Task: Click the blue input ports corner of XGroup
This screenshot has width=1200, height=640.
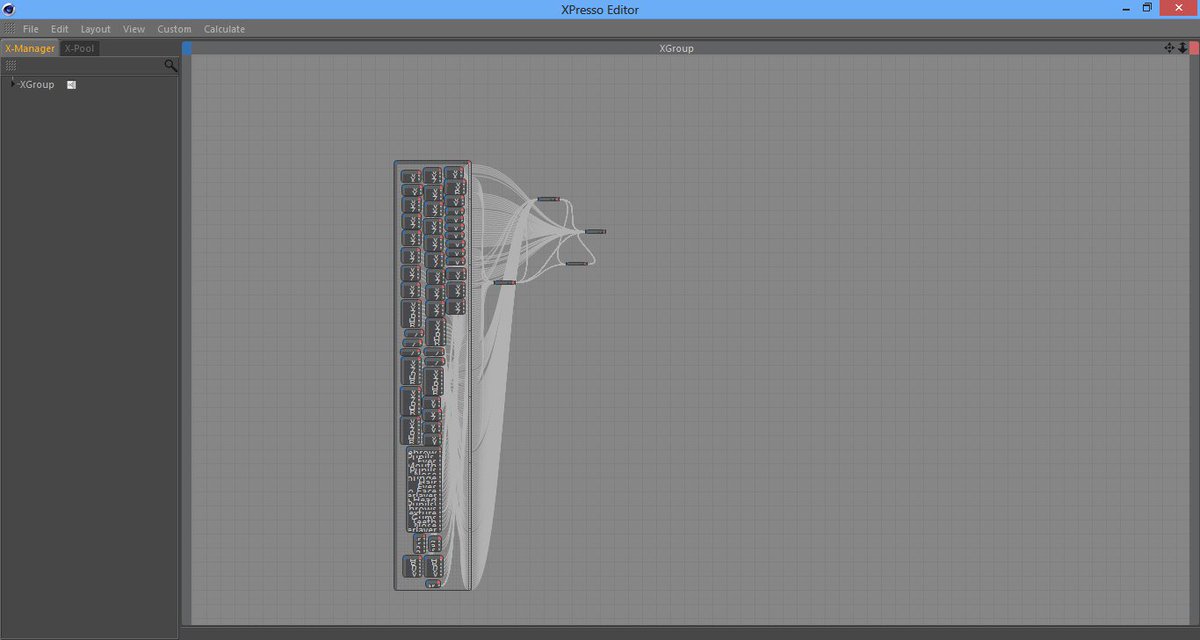Action: click(186, 48)
